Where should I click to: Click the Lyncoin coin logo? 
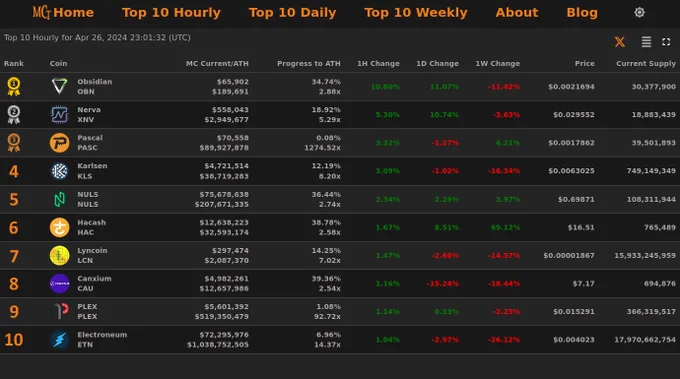tap(59, 255)
